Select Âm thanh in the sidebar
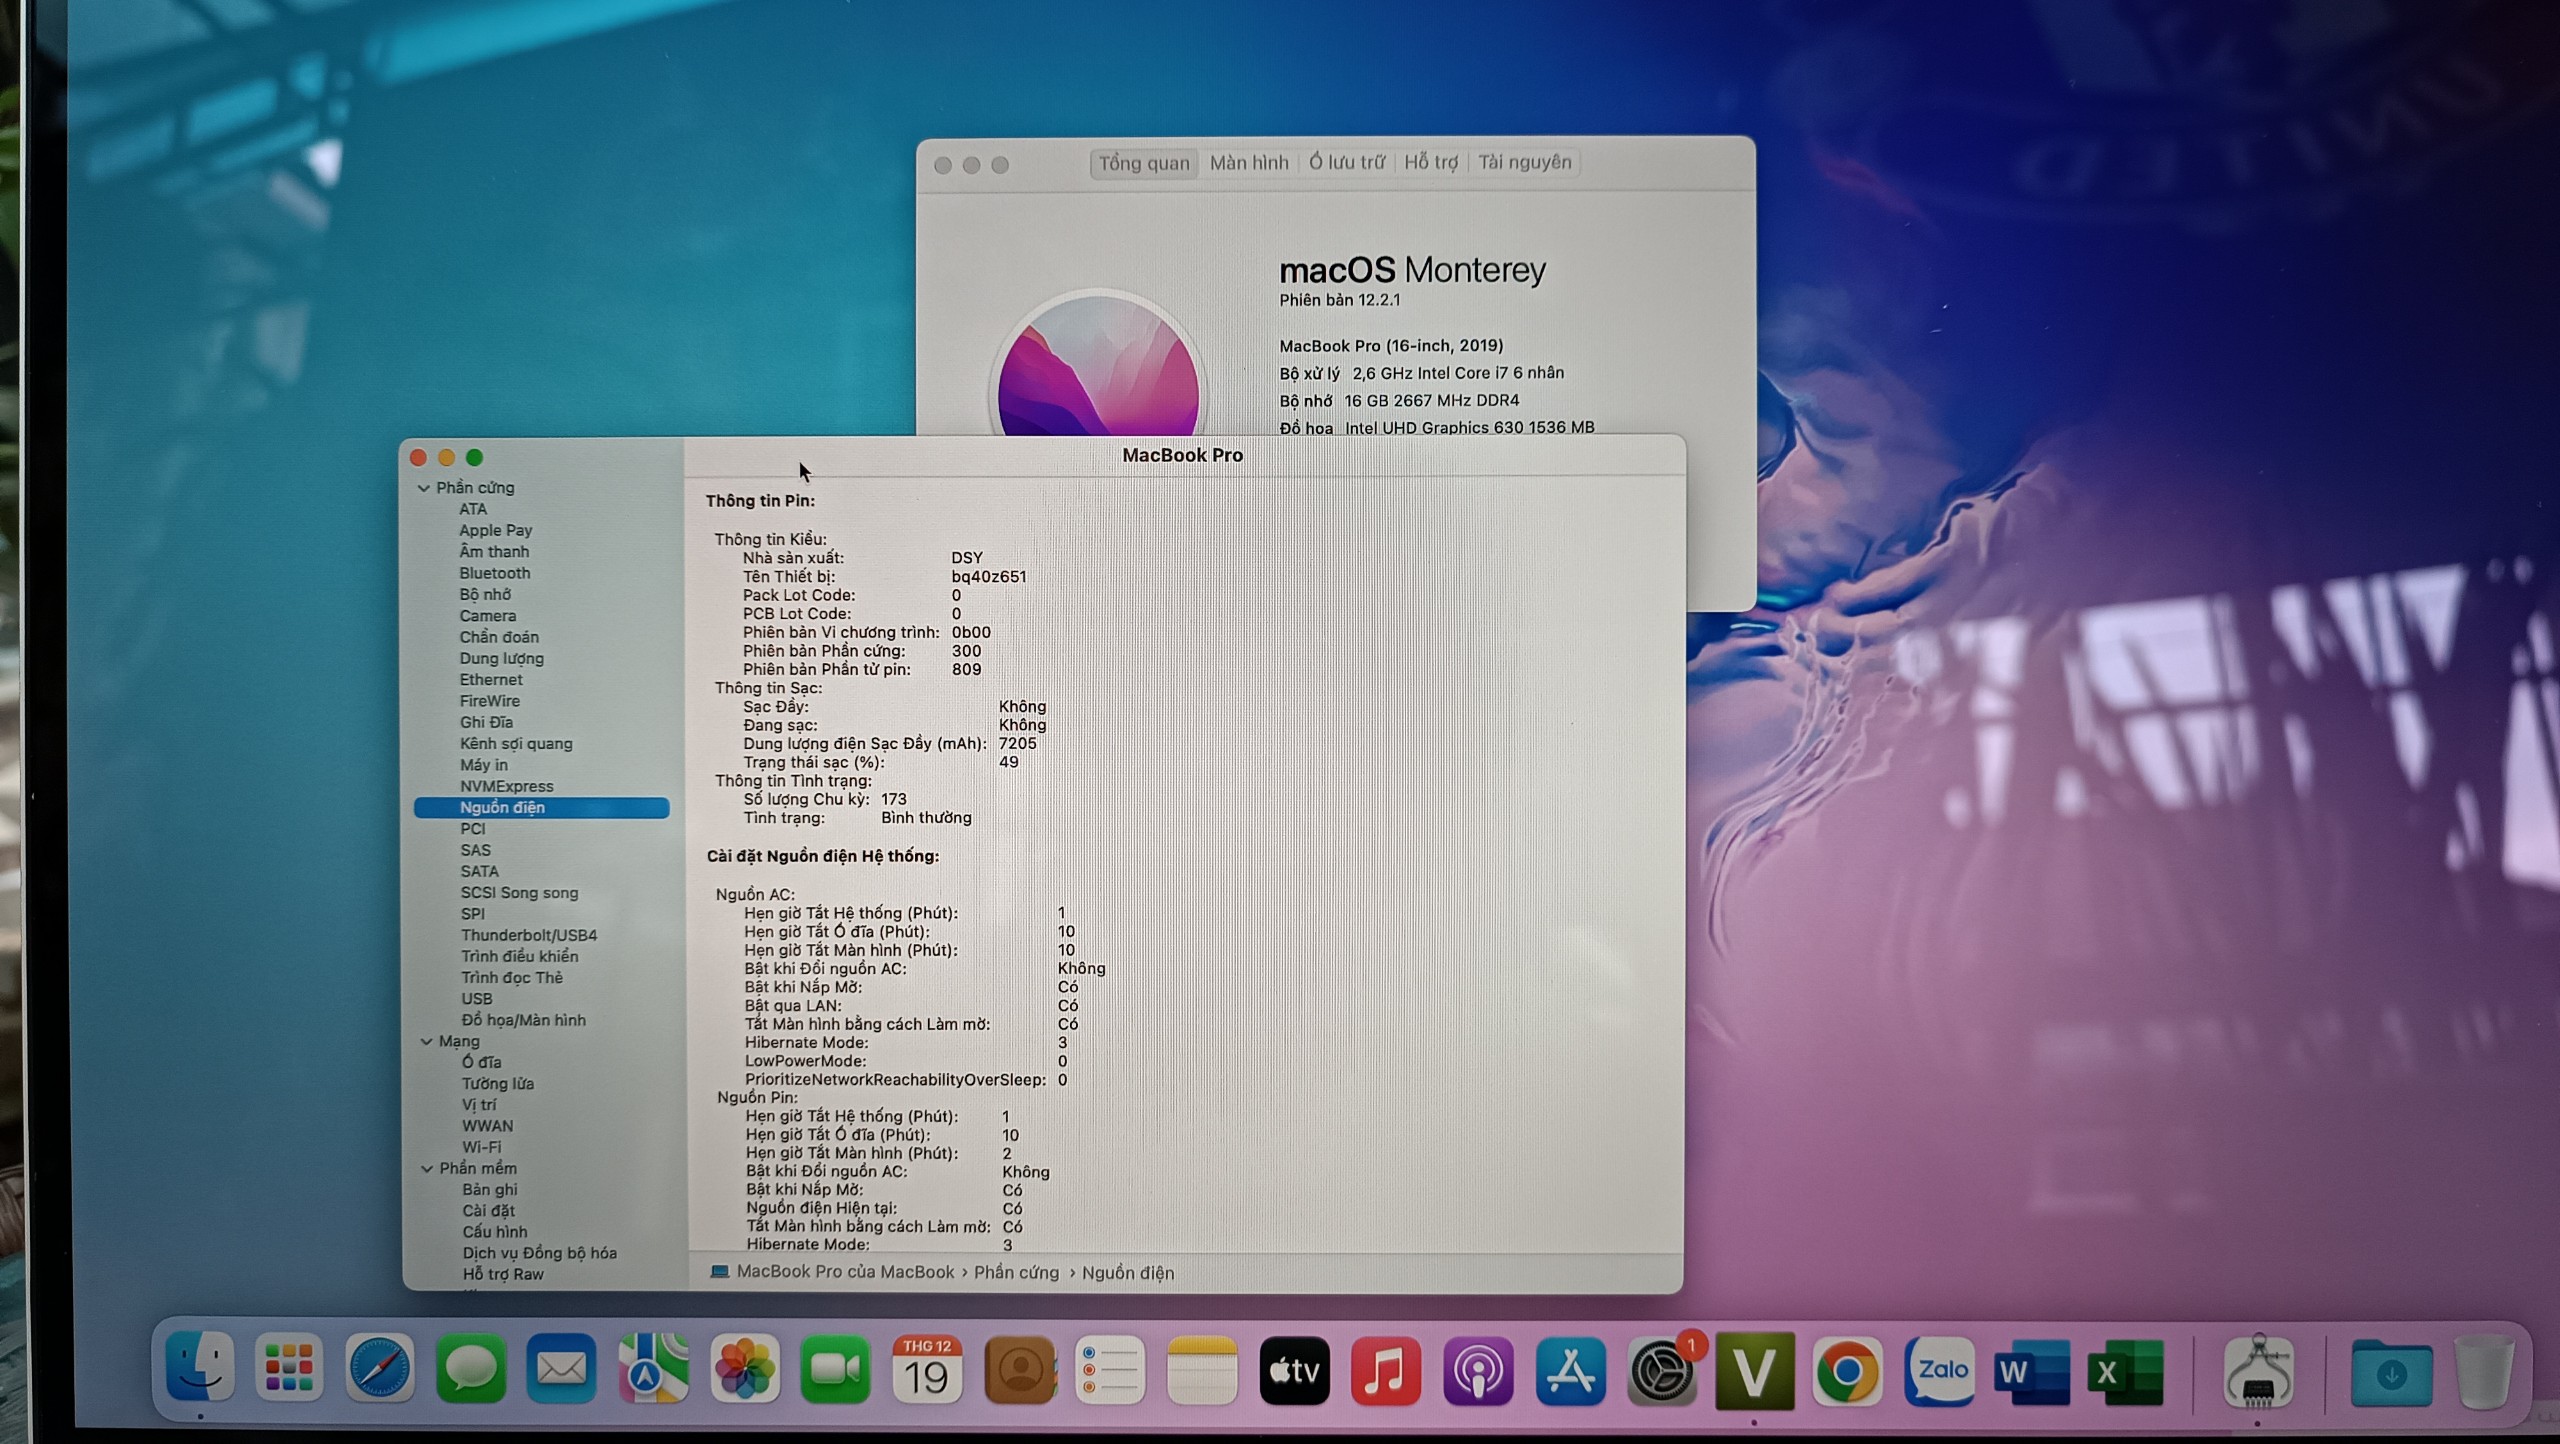2560x1444 pixels. (x=494, y=552)
